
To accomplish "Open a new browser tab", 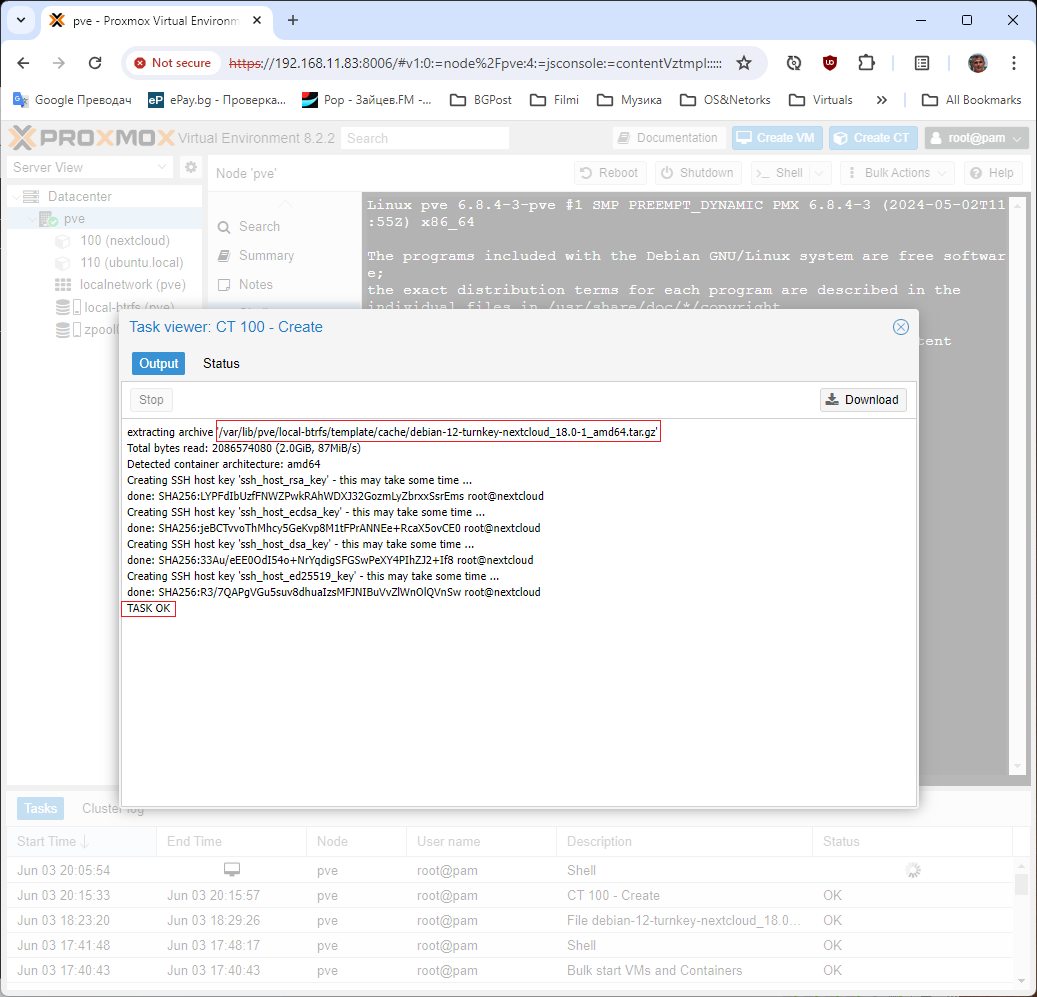I will click(x=293, y=20).
